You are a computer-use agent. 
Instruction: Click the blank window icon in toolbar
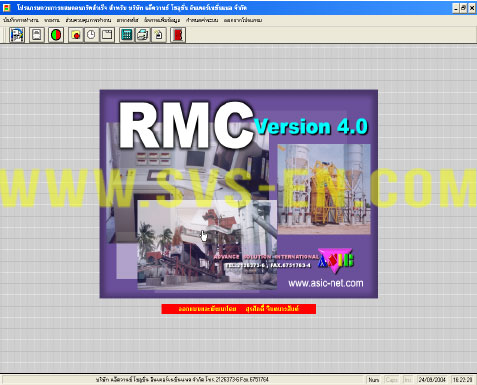coord(107,35)
